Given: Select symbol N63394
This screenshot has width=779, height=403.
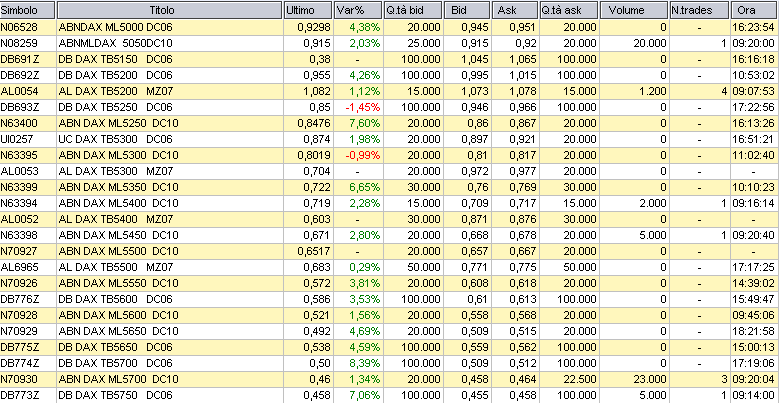Looking at the screenshot, I should (19, 203).
